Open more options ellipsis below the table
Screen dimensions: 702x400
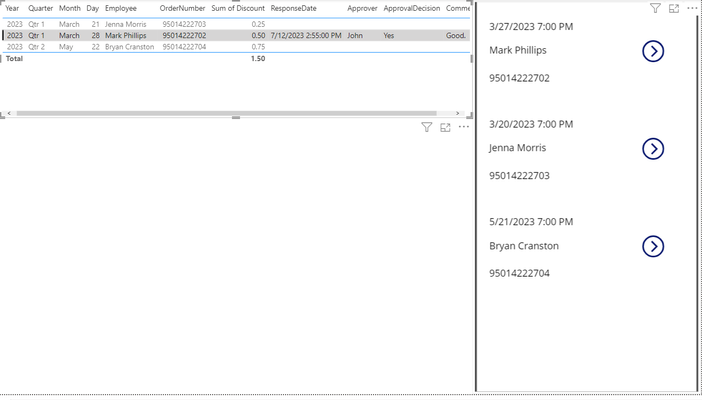point(464,127)
